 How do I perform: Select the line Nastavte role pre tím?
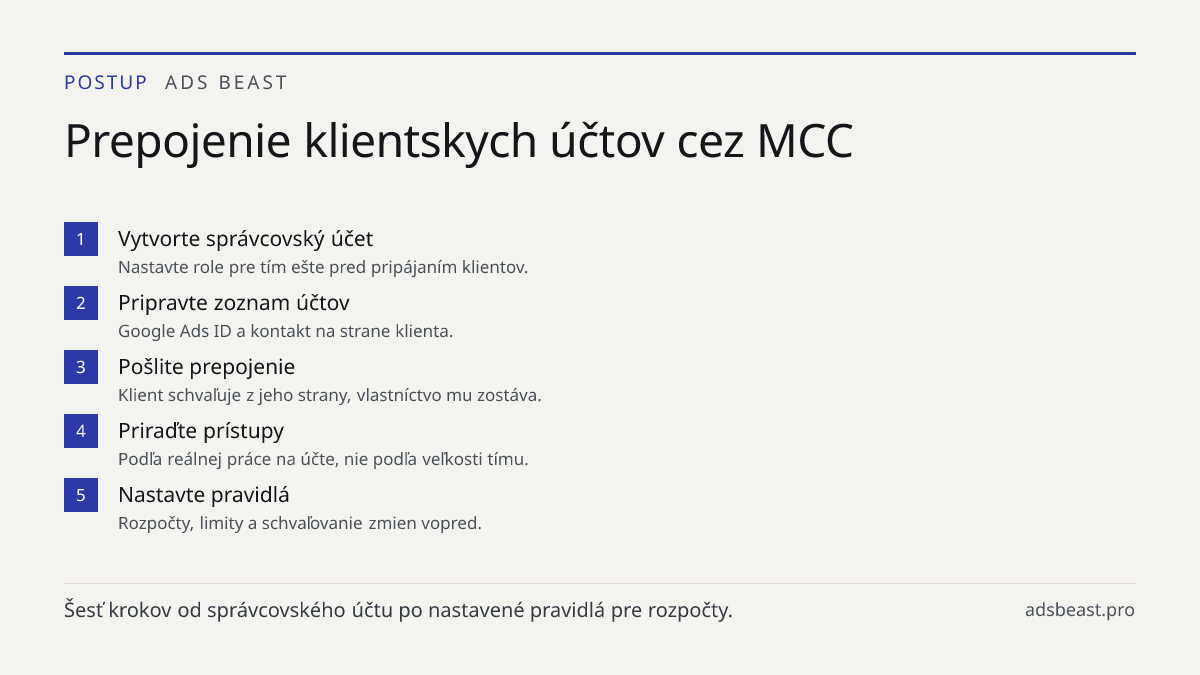[323, 267]
